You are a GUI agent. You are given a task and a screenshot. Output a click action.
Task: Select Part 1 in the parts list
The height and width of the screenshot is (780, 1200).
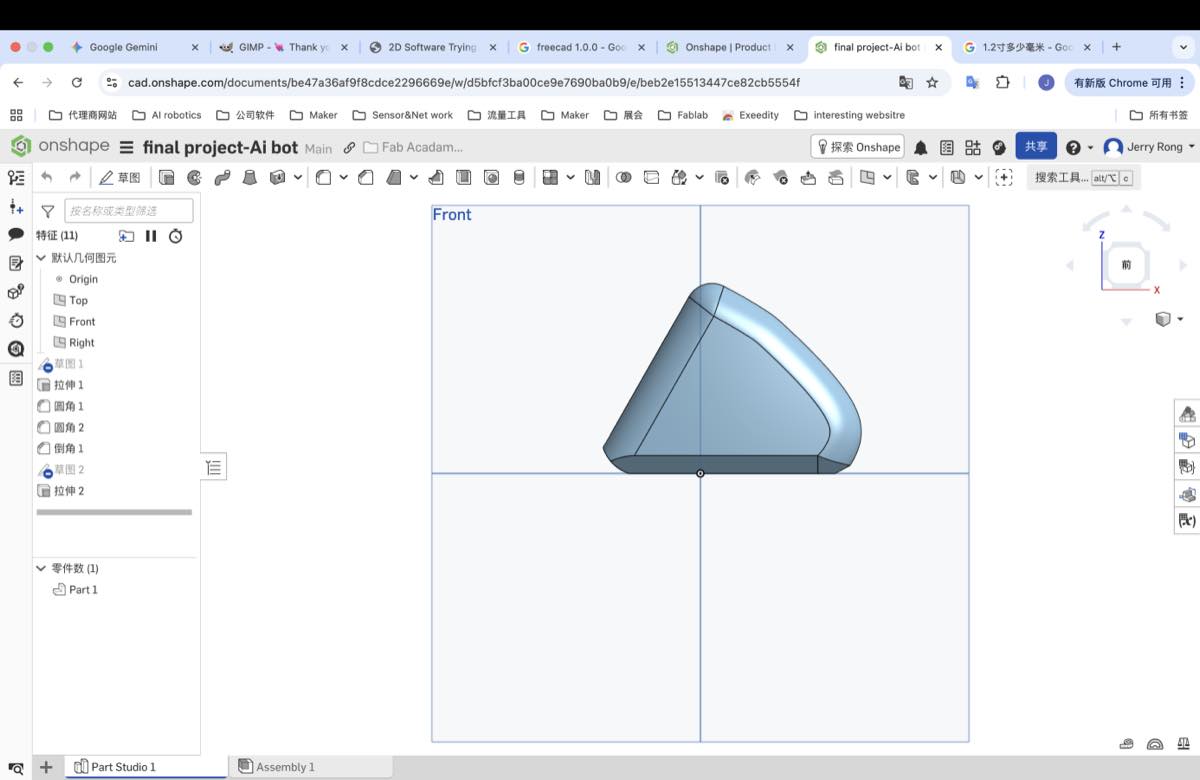(x=83, y=589)
